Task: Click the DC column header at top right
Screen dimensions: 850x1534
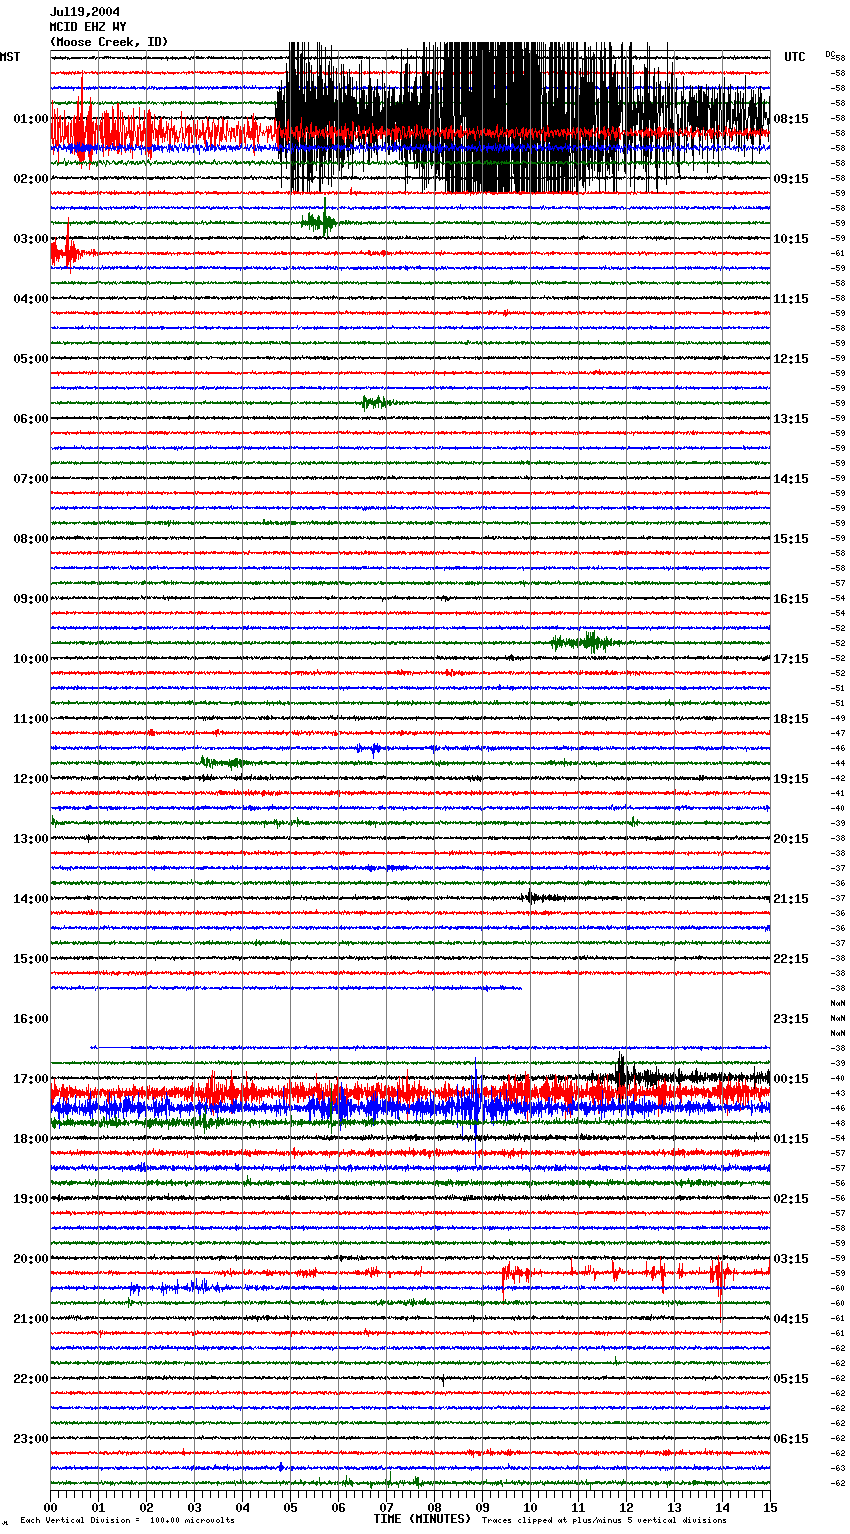Action: [x=830, y=54]
